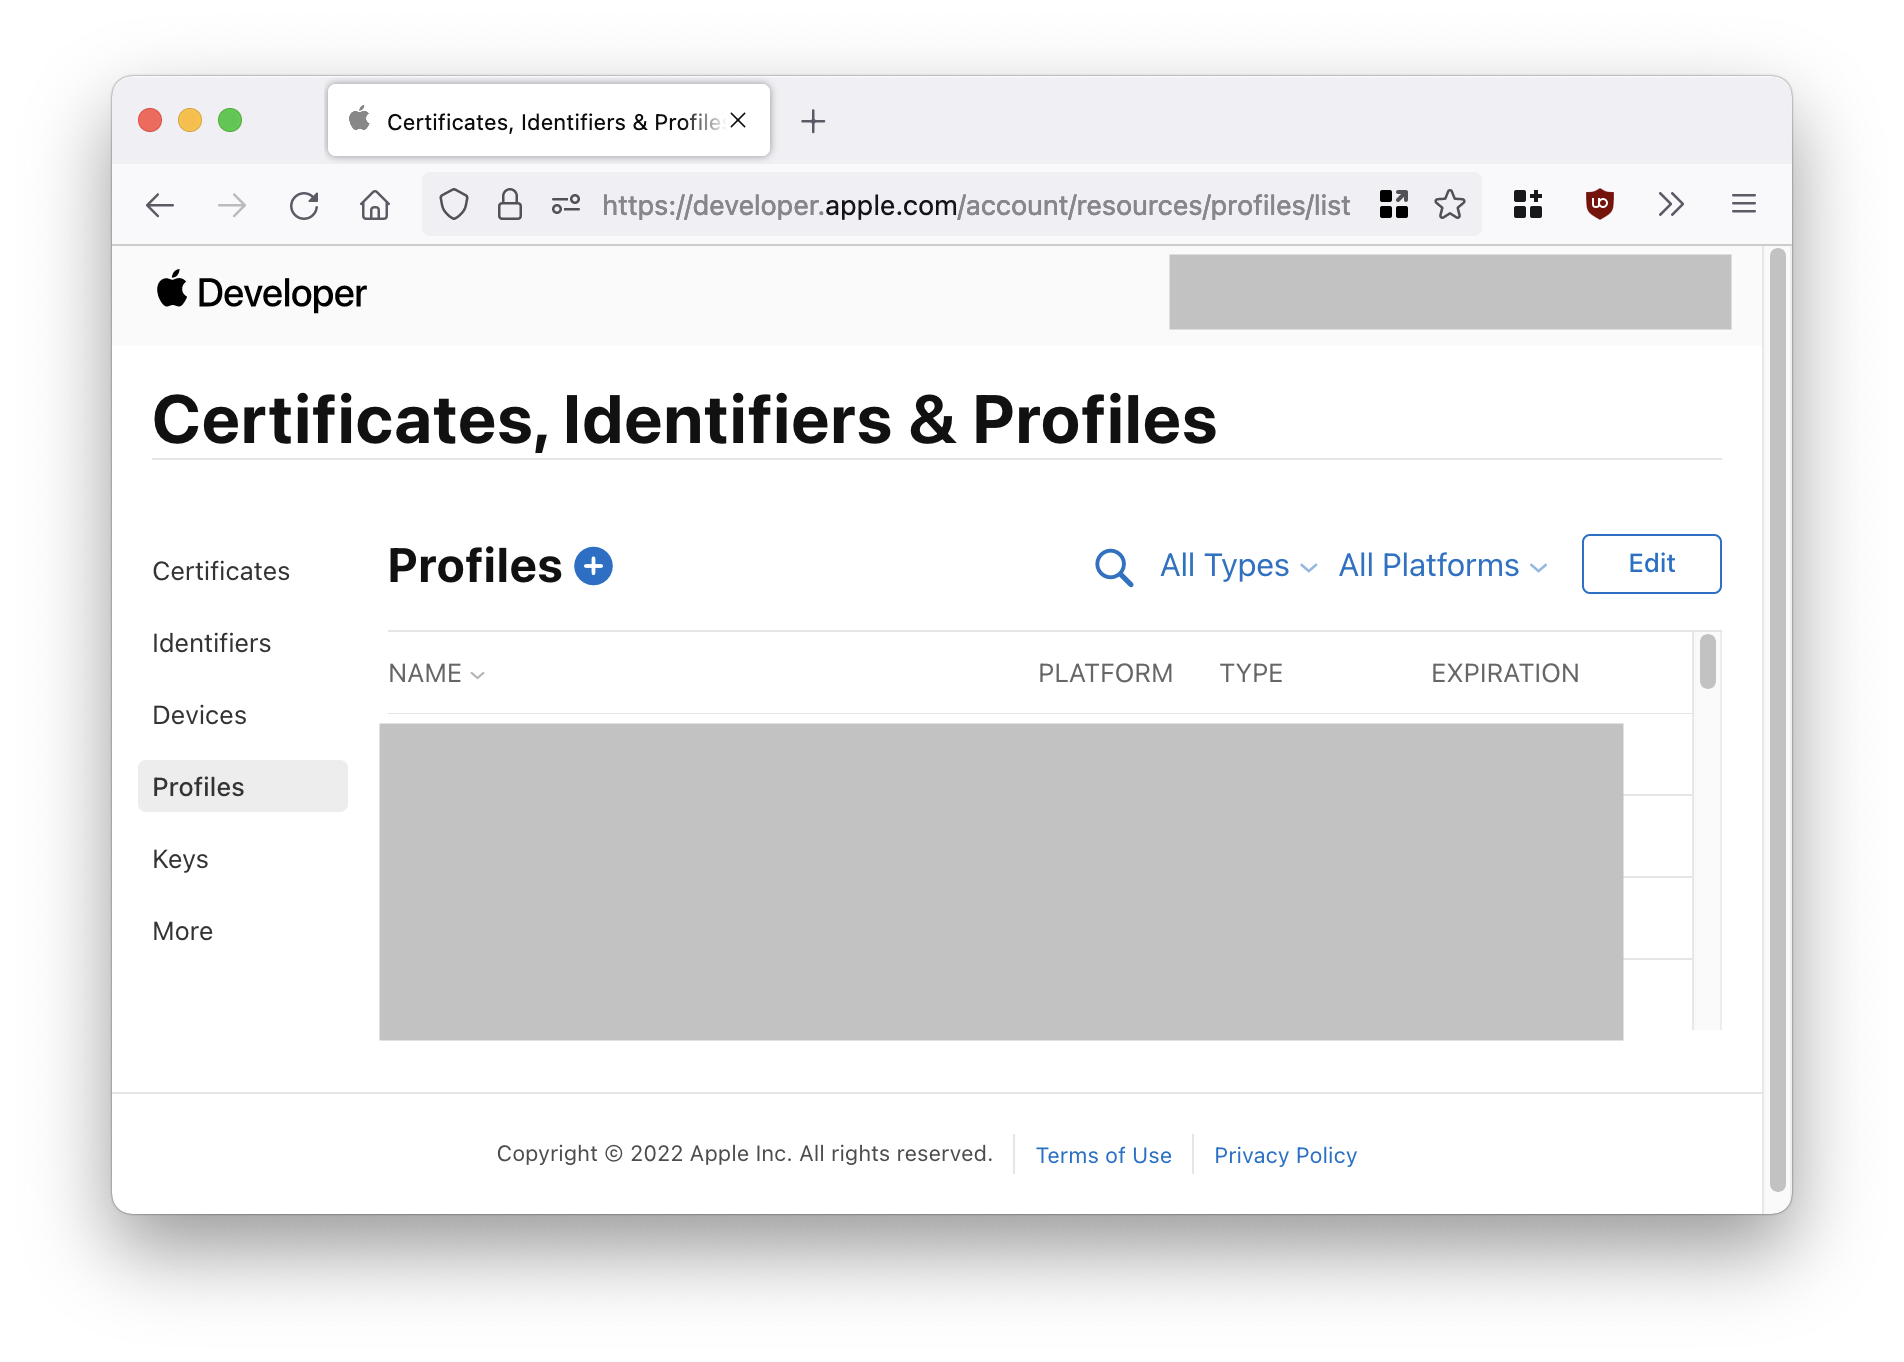Open the site permissions icon in address bar
Screen dimensions: 1904x1362
tap(566, 205)
